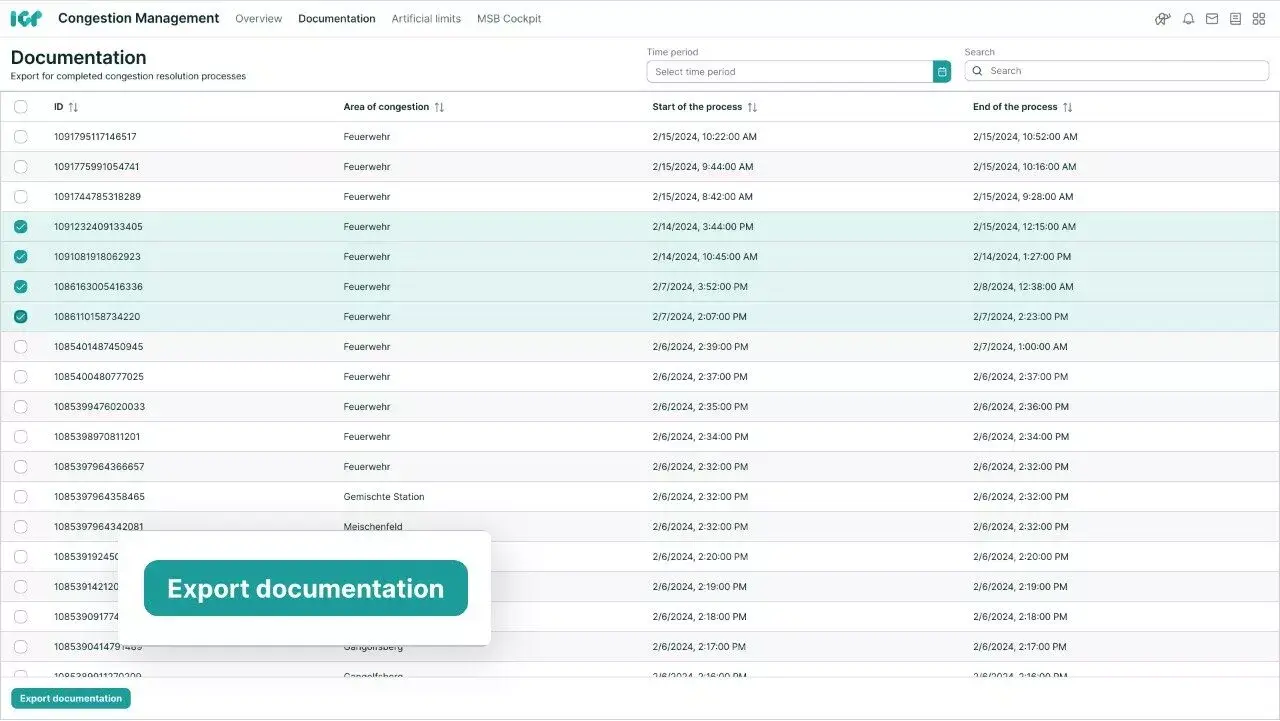Image resolution: width=1280 pixels, height=721 pixels.
Task: Toggle the select-all header checkbox
Action: pyautogui.click(x=21, y=107)
